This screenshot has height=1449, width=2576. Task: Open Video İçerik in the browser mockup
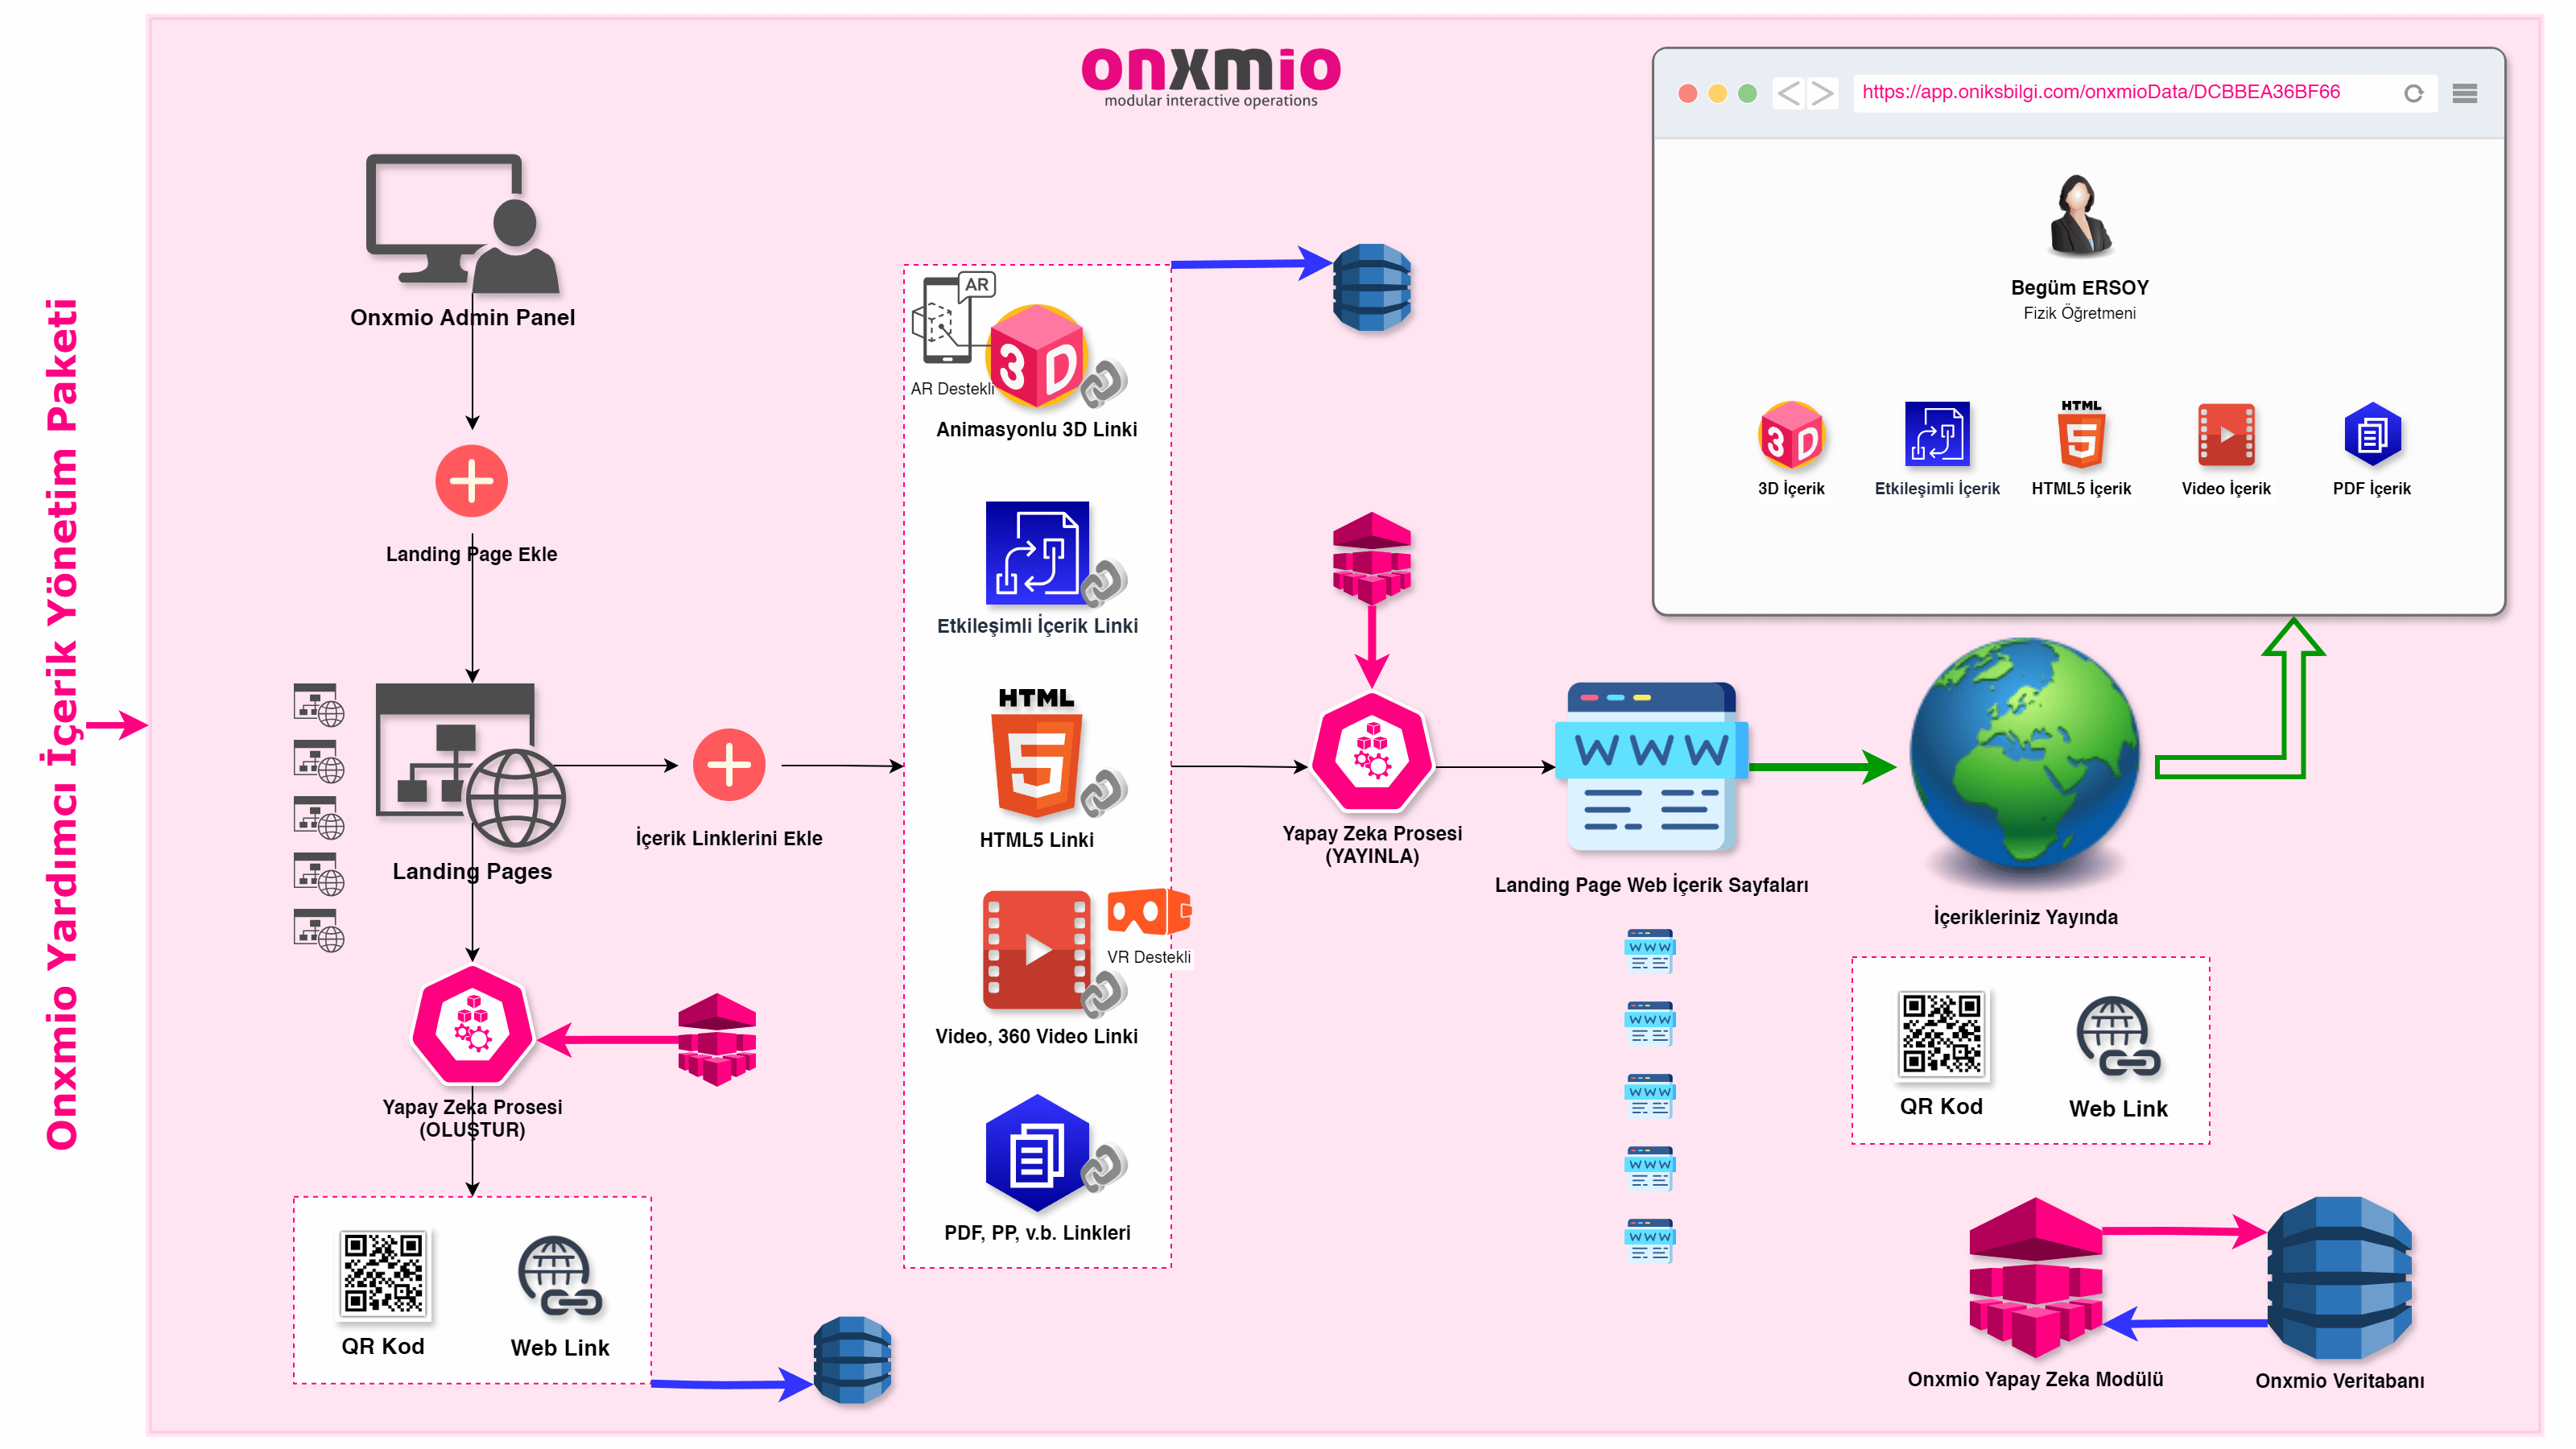tap(2226, 434)
